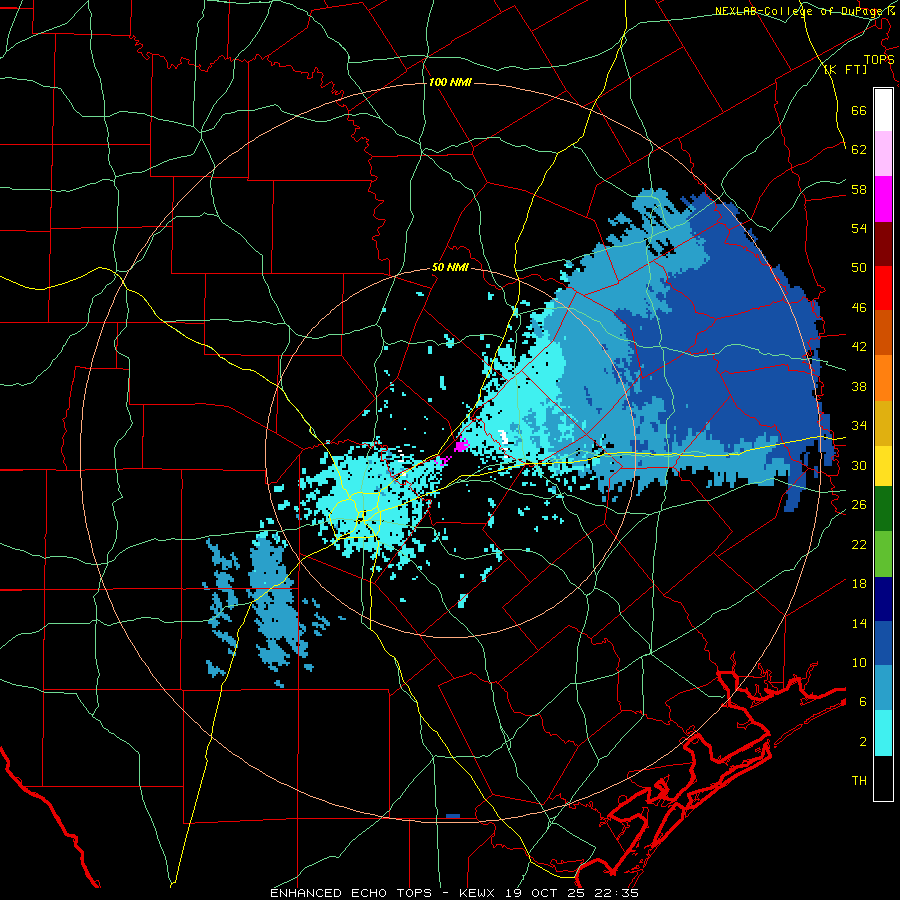Click the "30" legend value
900x900 pixels.
pos(859,465)
